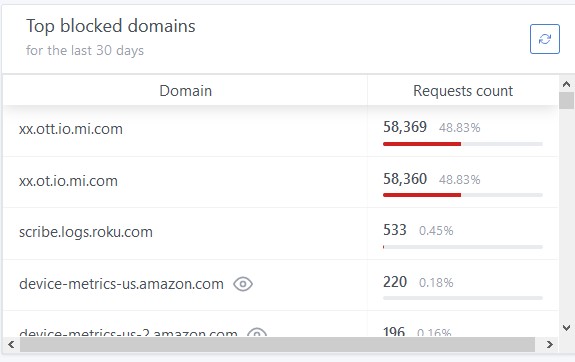Click scribe.logs.roku.com domain
The width and height of the screenshot is (575, 362).
coord(86,232)
